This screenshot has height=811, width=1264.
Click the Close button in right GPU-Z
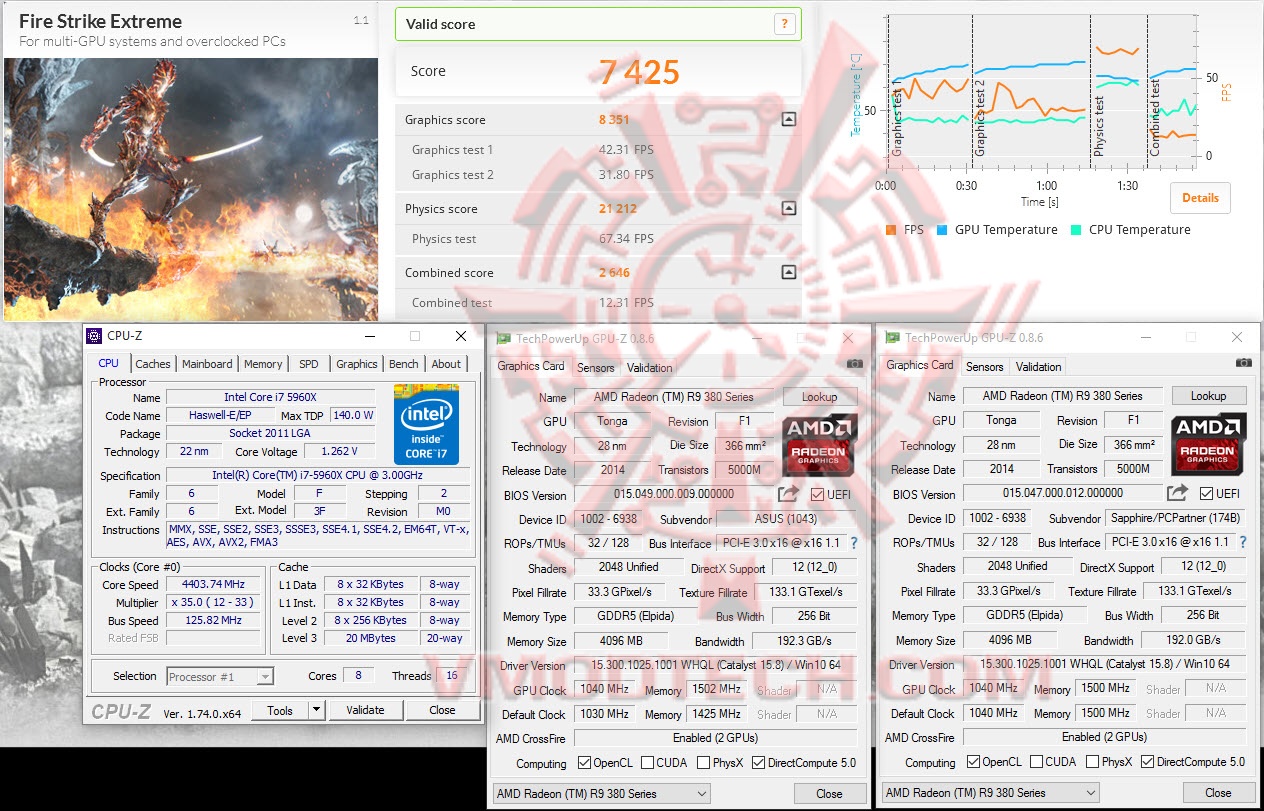pos(1218,793)
